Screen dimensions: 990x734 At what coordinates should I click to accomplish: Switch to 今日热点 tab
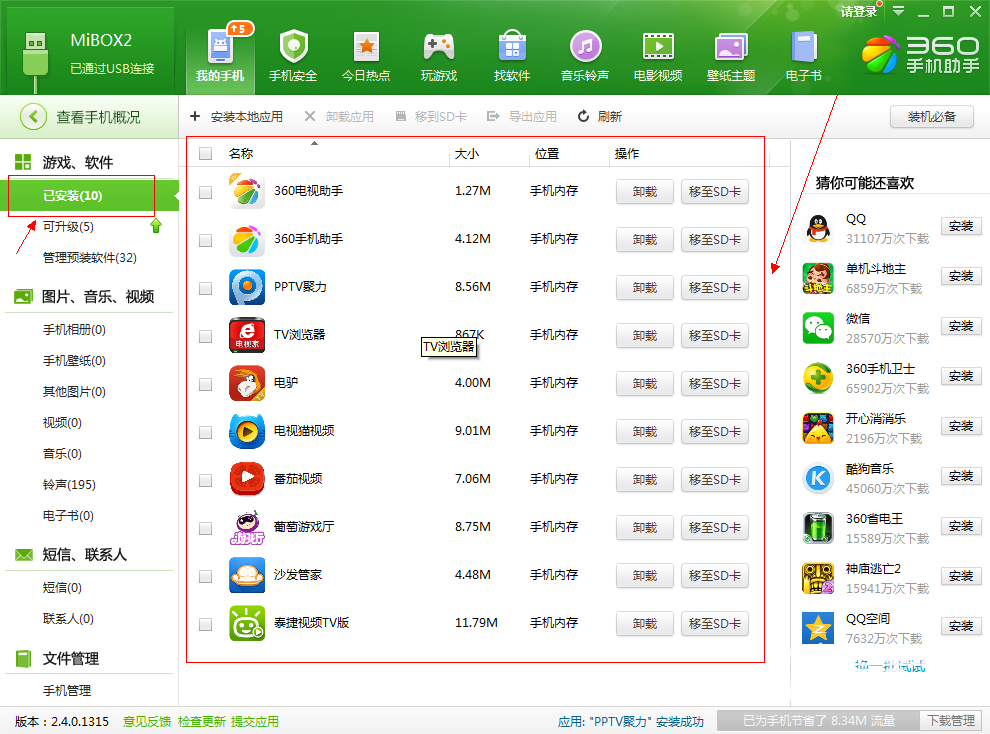point(366,56)
